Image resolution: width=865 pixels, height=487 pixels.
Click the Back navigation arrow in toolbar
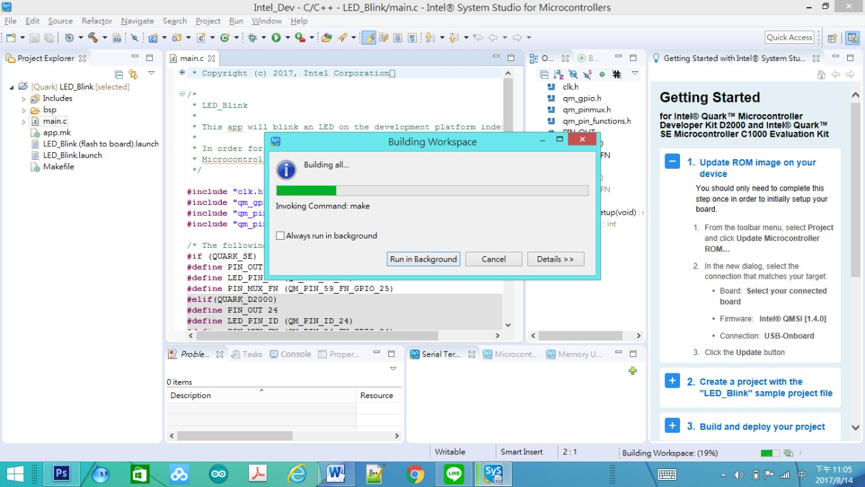point(493,38)
